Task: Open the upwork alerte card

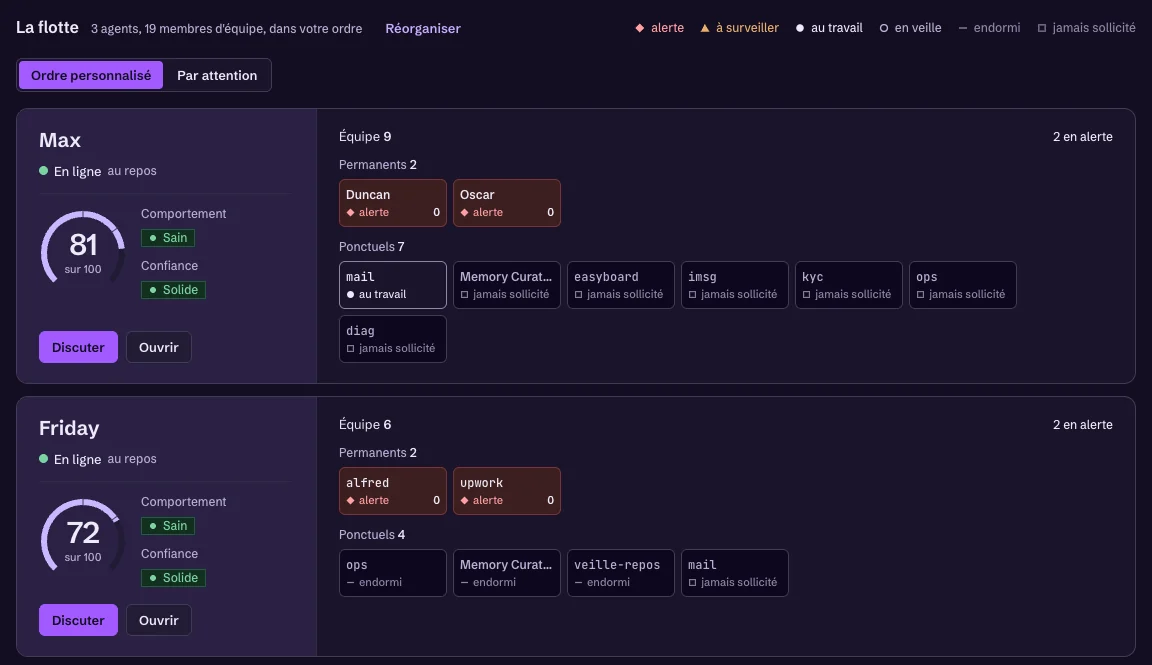Action: [506, 491]
